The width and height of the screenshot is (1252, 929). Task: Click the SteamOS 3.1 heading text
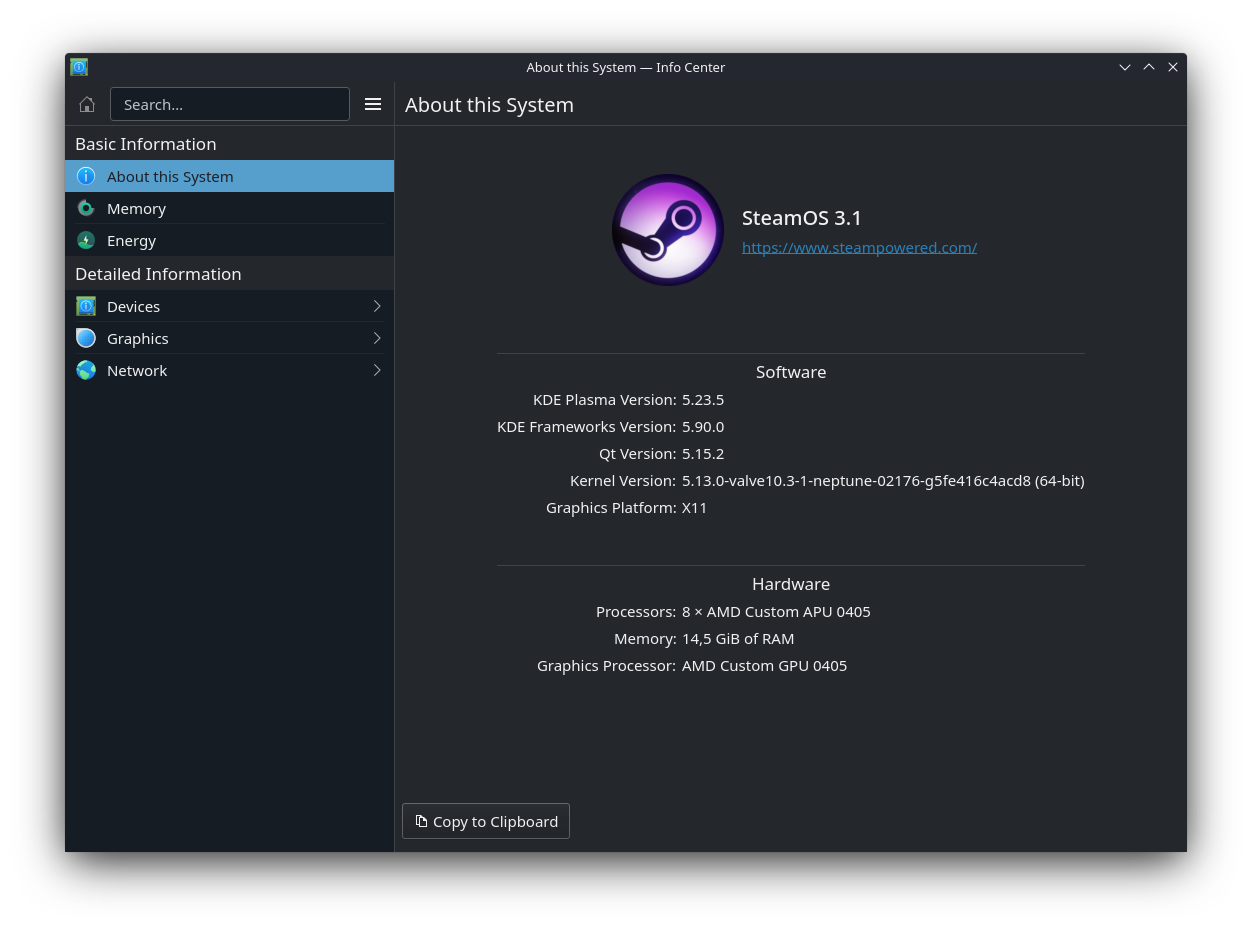pyautogui.click(x=802, y=218)
